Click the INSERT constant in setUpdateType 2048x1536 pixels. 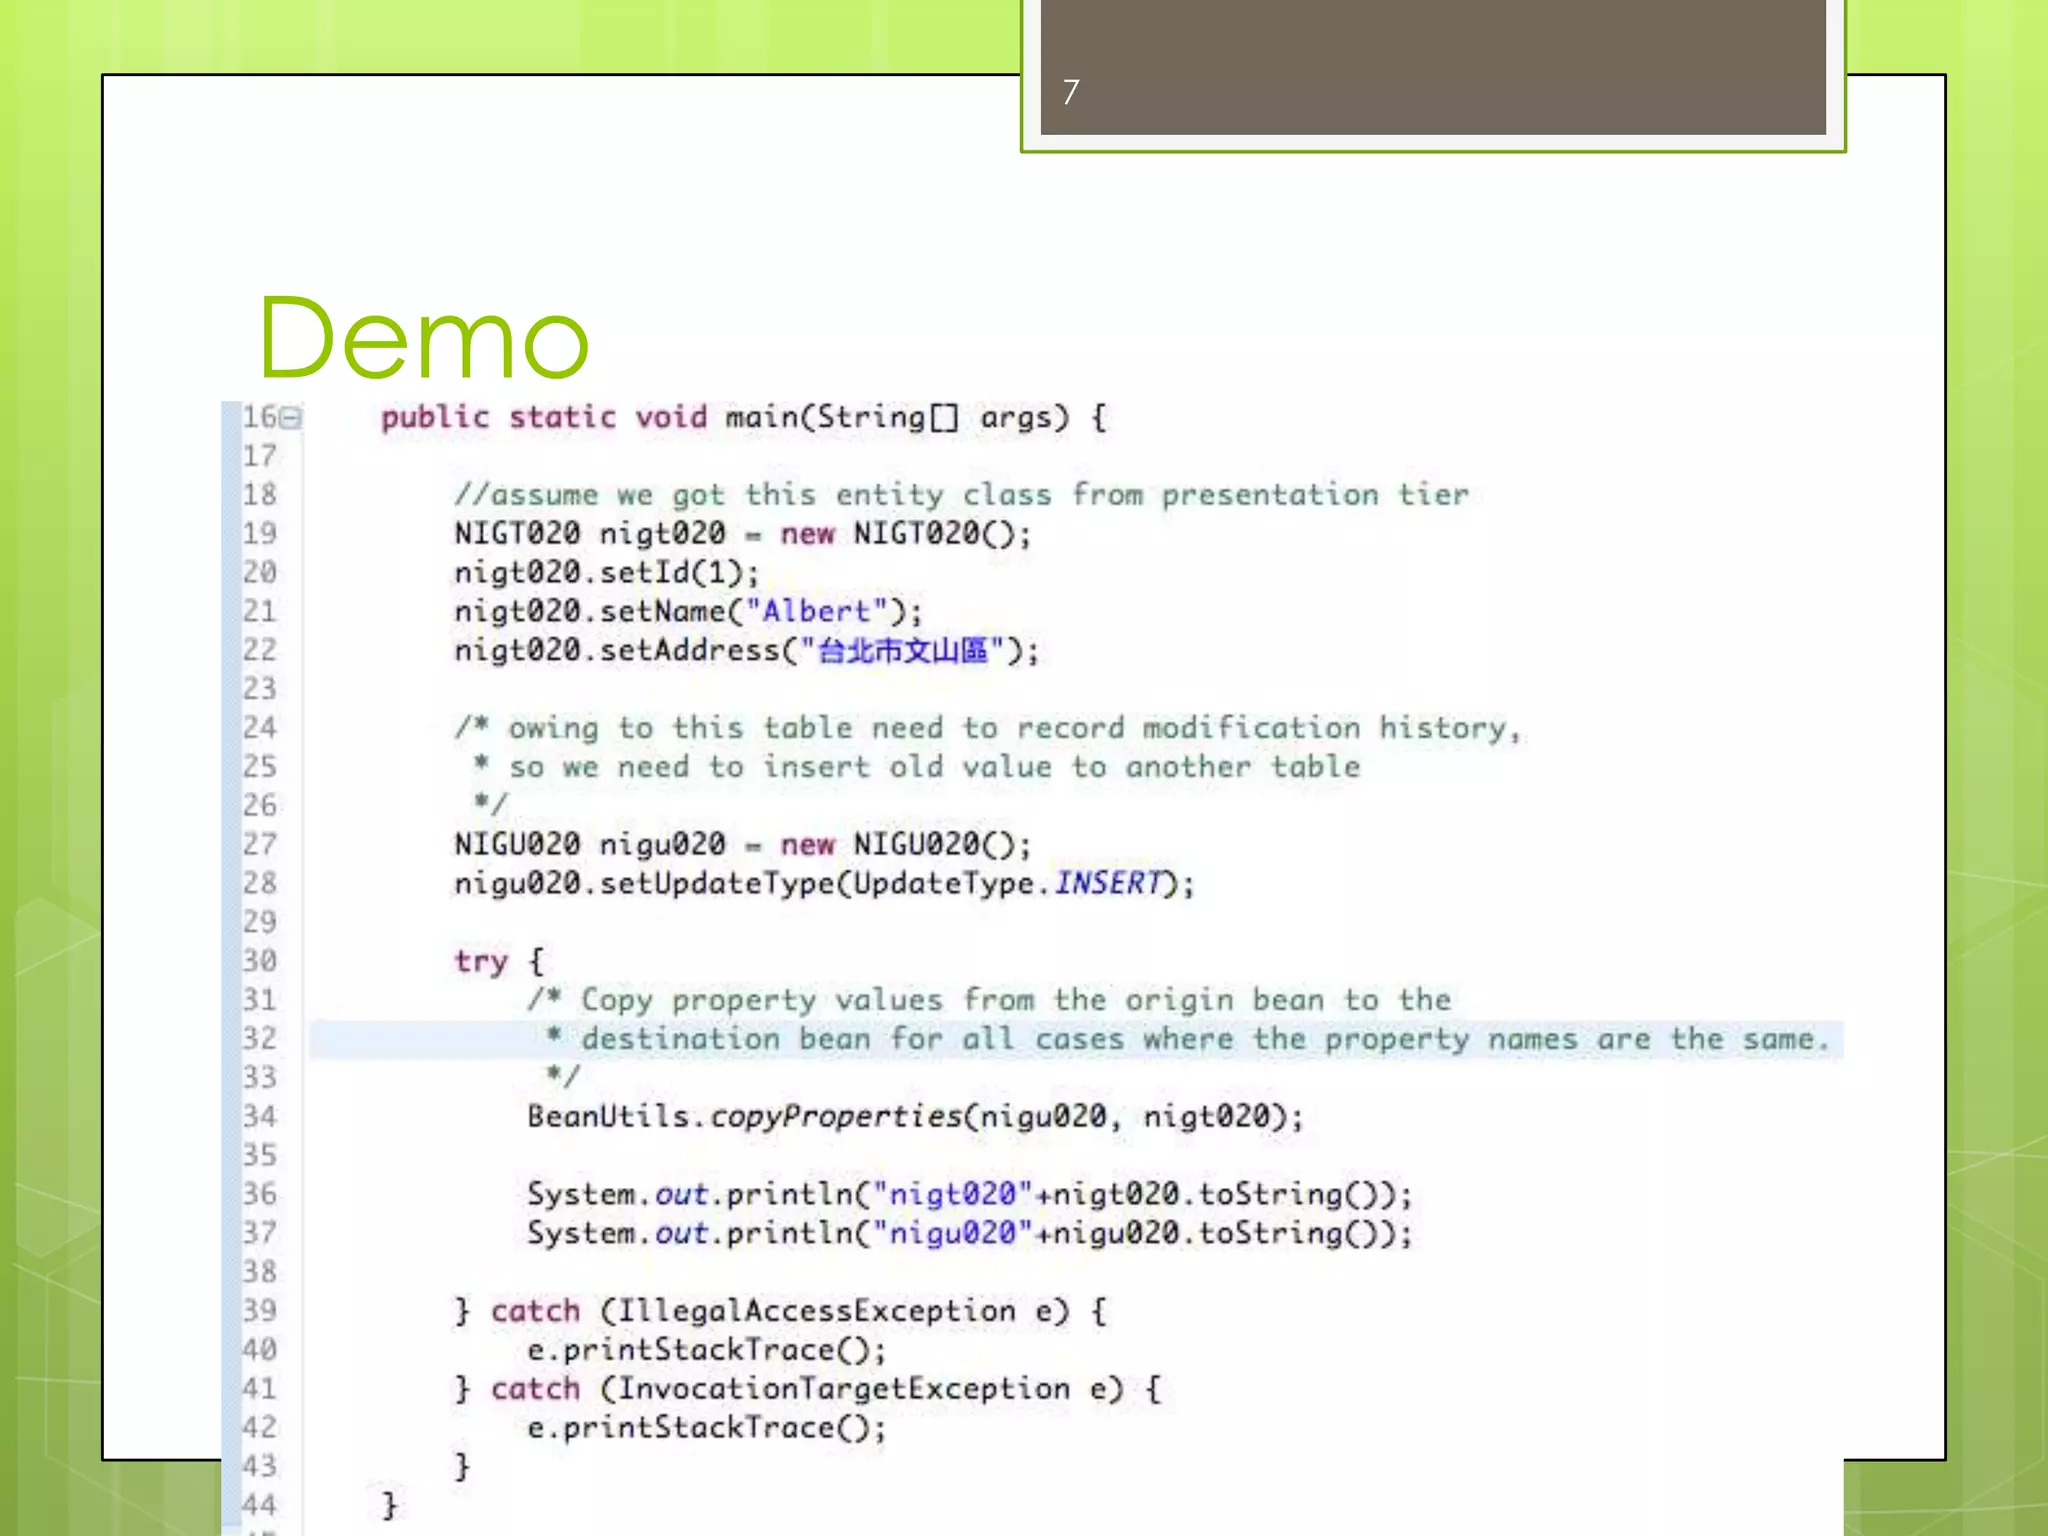click(x=1109, y=883)
